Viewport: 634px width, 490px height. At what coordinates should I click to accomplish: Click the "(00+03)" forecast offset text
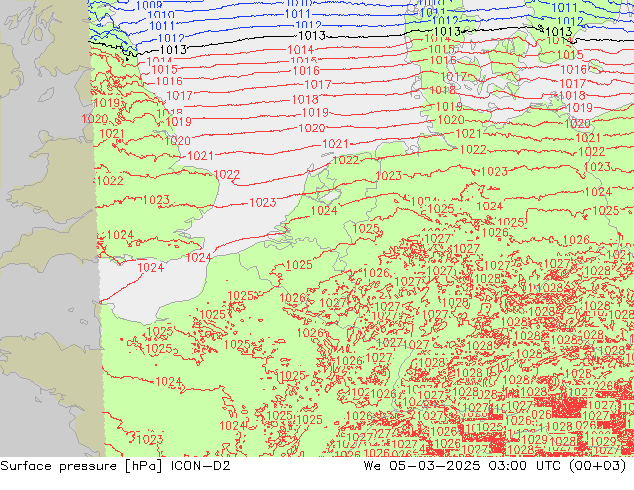pos(598,466)
